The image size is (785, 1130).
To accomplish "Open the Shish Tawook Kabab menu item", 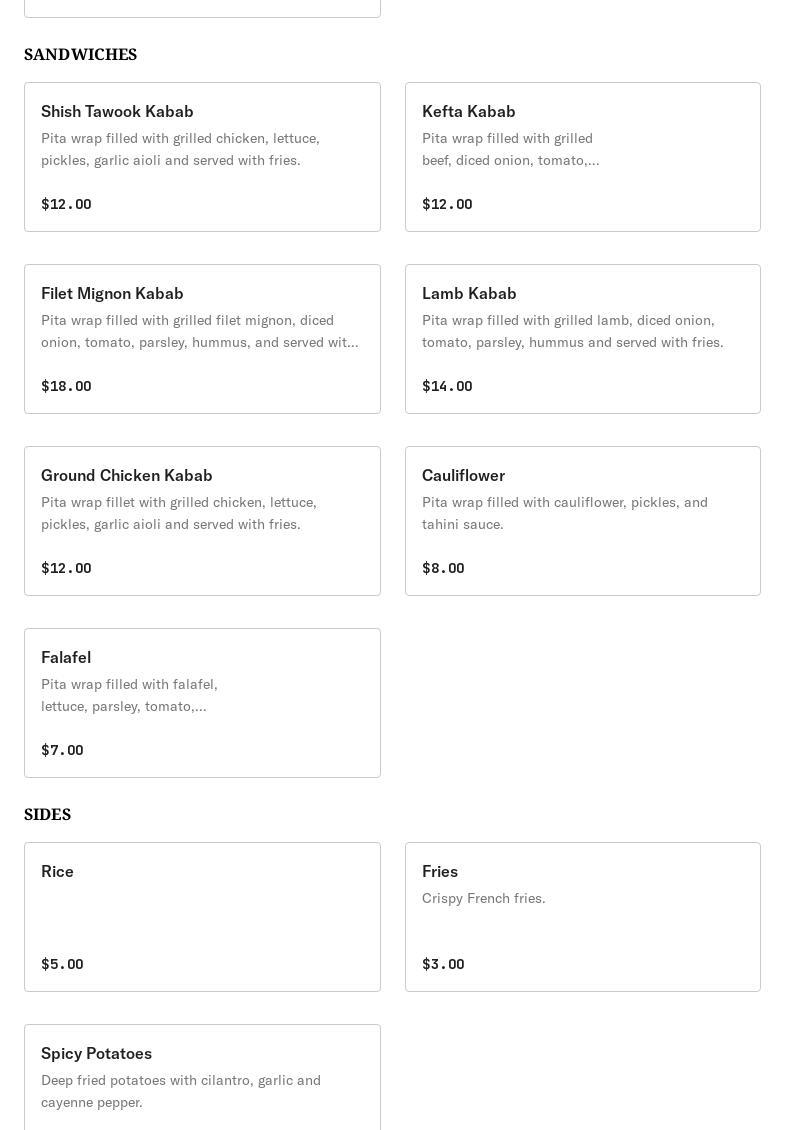I will pyautogui.click(x=202, y=157).
